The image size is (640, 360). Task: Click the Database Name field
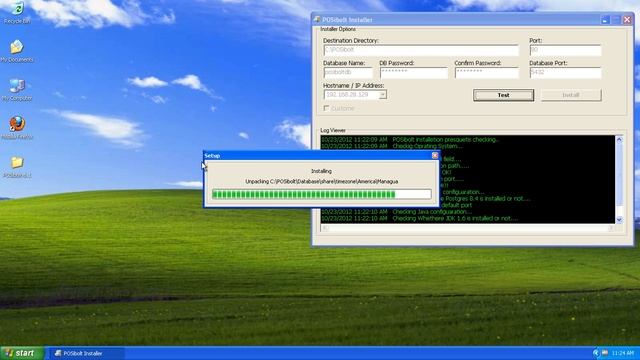point(348,73)
